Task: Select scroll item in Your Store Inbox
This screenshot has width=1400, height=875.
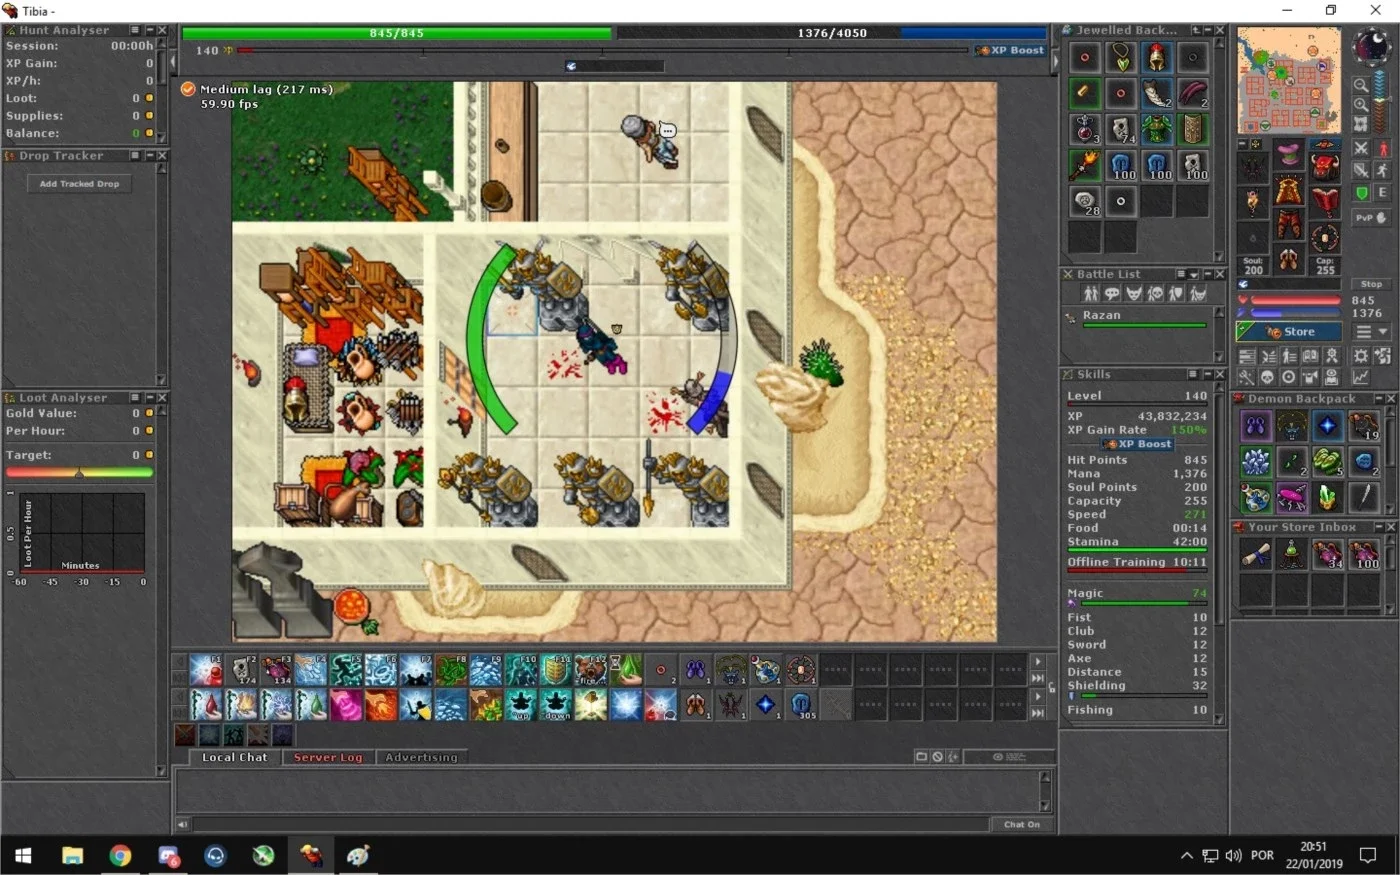Action: pyautogui.click(x=1256, y=553)
